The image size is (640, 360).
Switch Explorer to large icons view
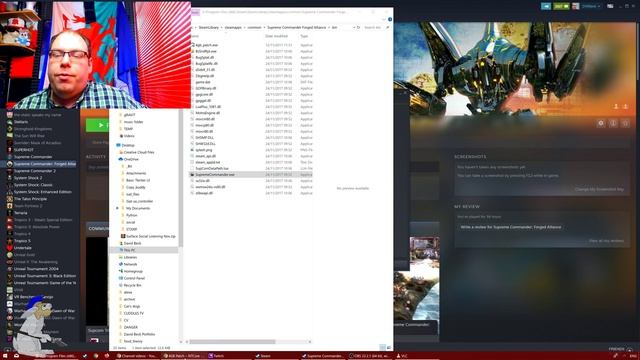tap(388, 347)
